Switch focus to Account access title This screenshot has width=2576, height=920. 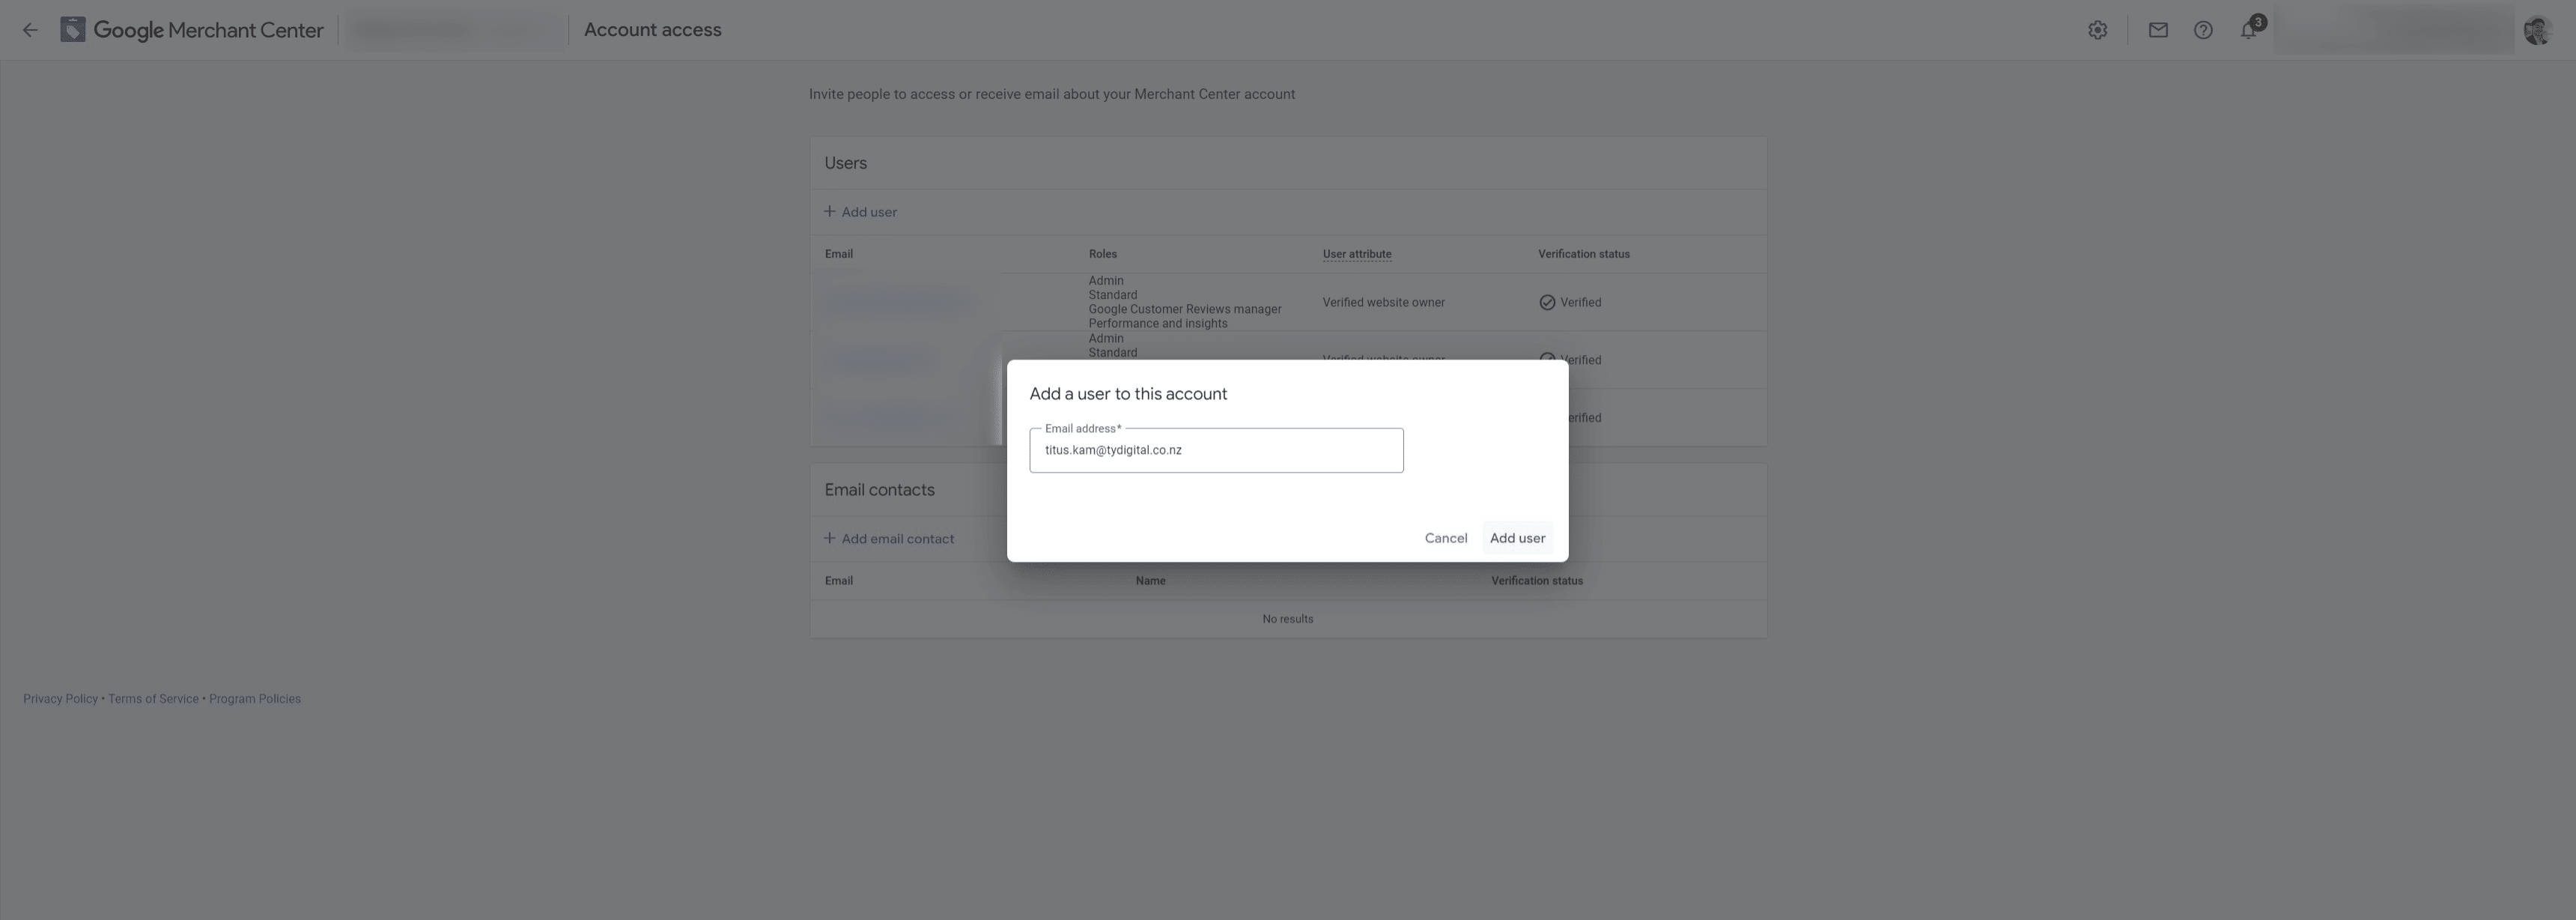pos(652,29)
